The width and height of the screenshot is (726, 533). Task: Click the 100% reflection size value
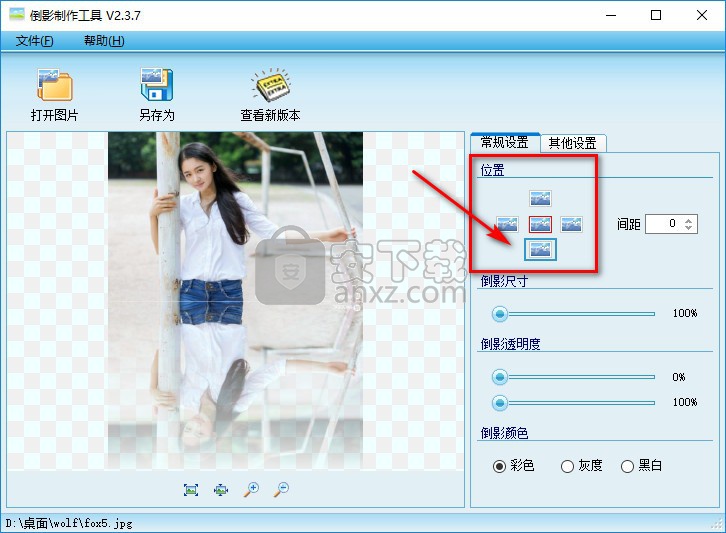point(685,314)
